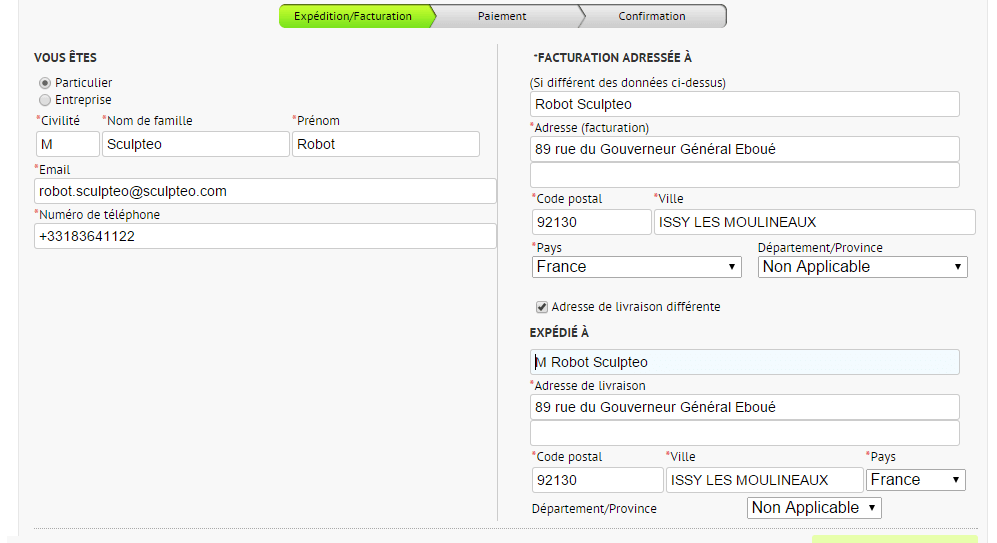997x543 pixels.
Task: Go to the Paiement step tab
Action: [502, 16]
